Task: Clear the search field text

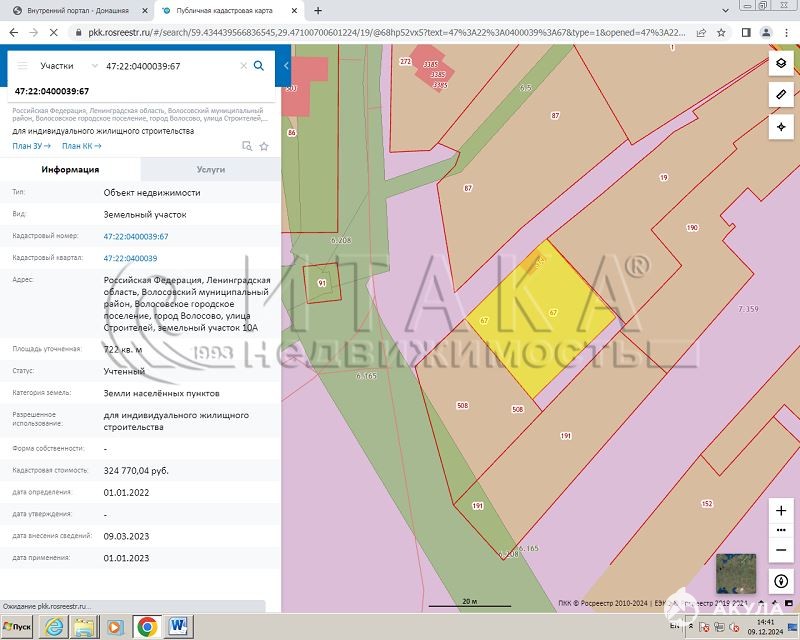Action: click(243, 66)
